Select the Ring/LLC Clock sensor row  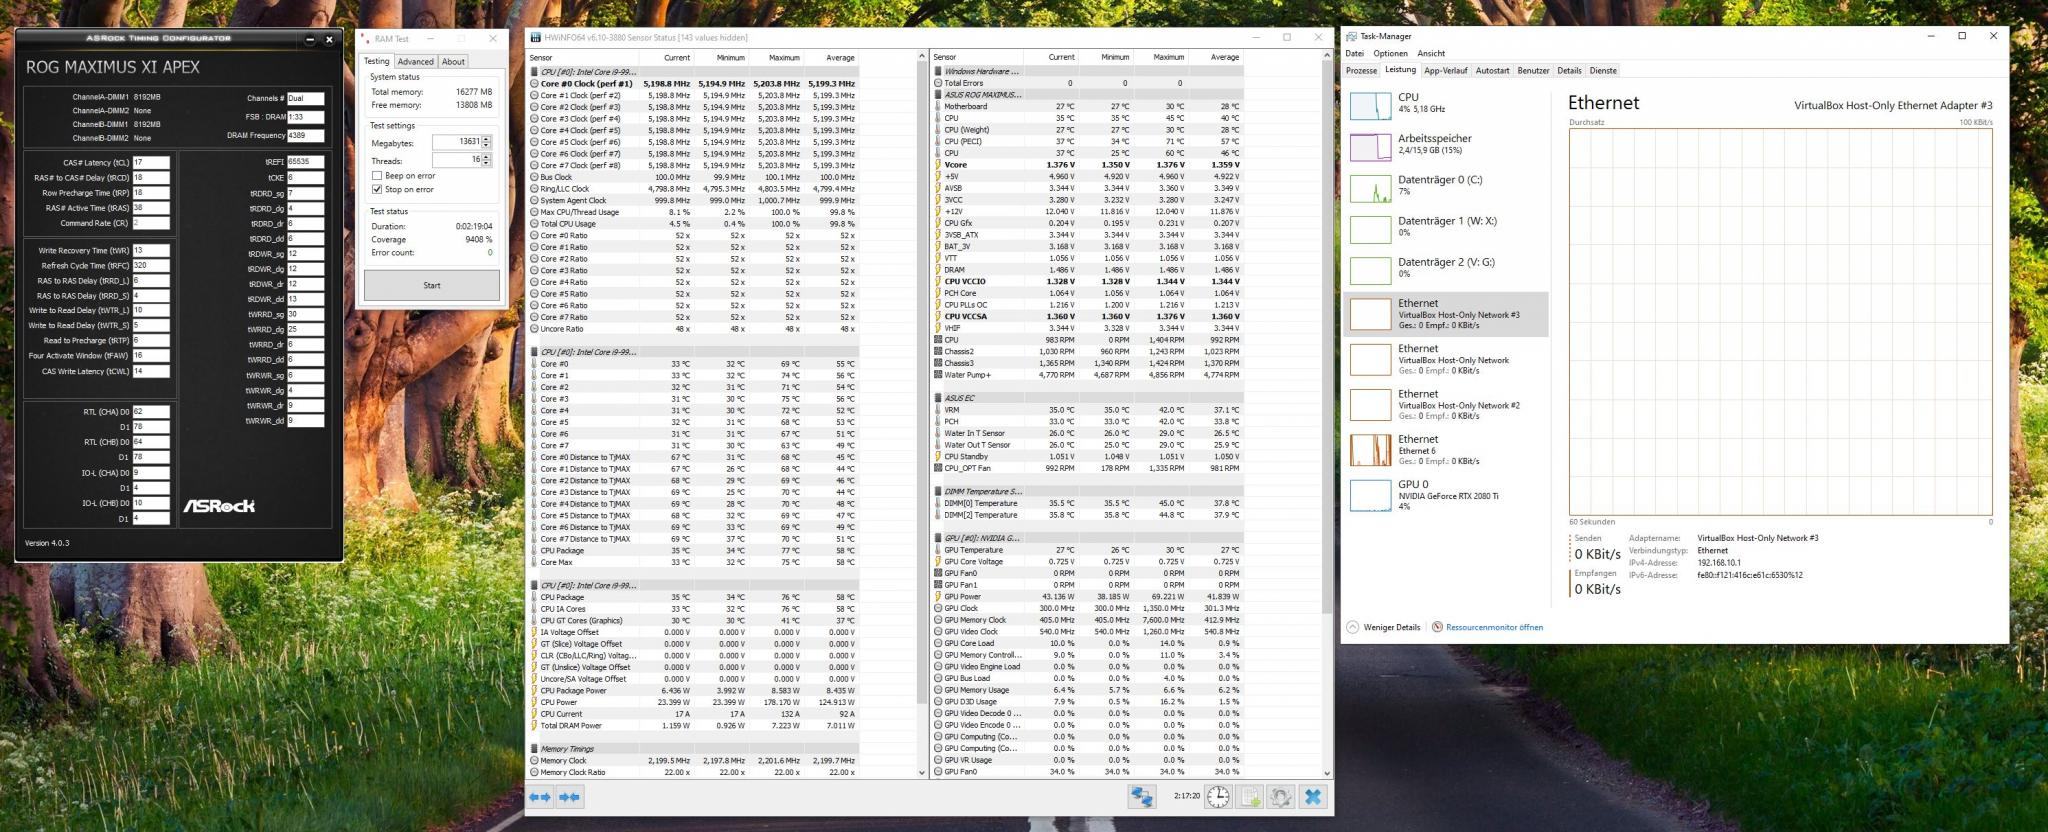(693, 189)
